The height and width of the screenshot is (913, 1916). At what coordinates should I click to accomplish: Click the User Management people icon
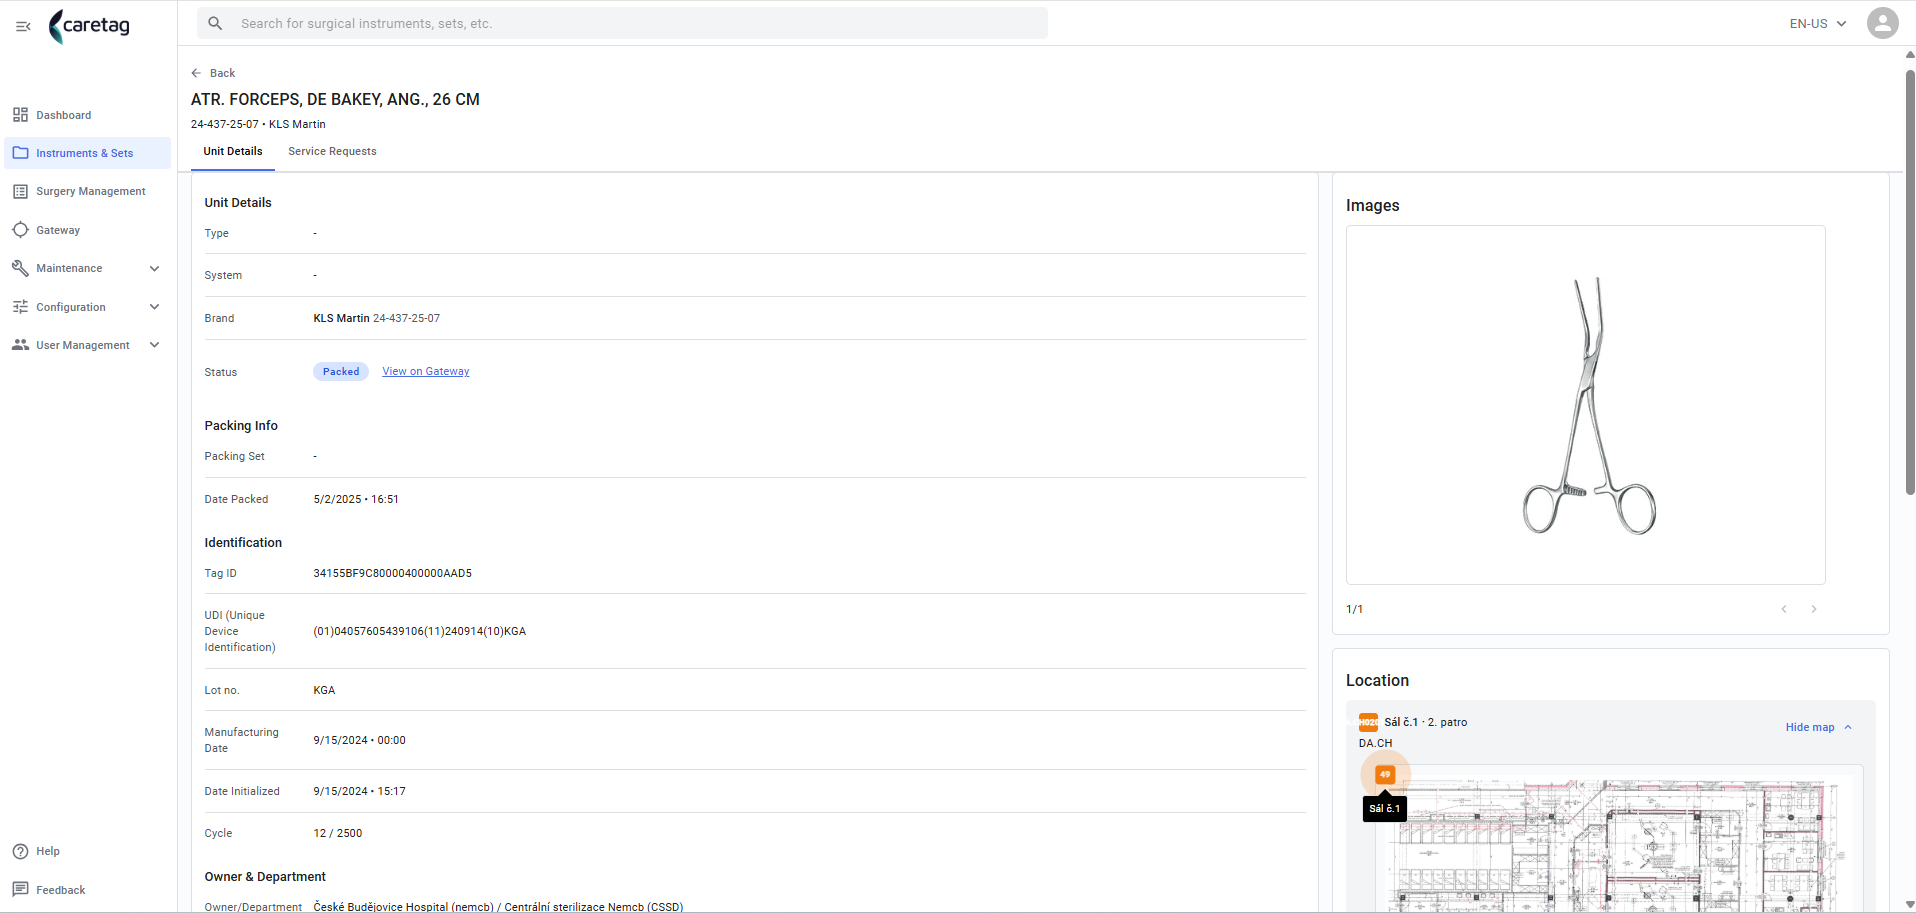20,345
